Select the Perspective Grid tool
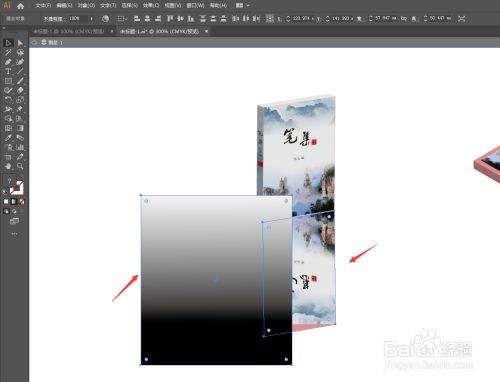Screen dimensions: 500x382 [x=20, y=119]
